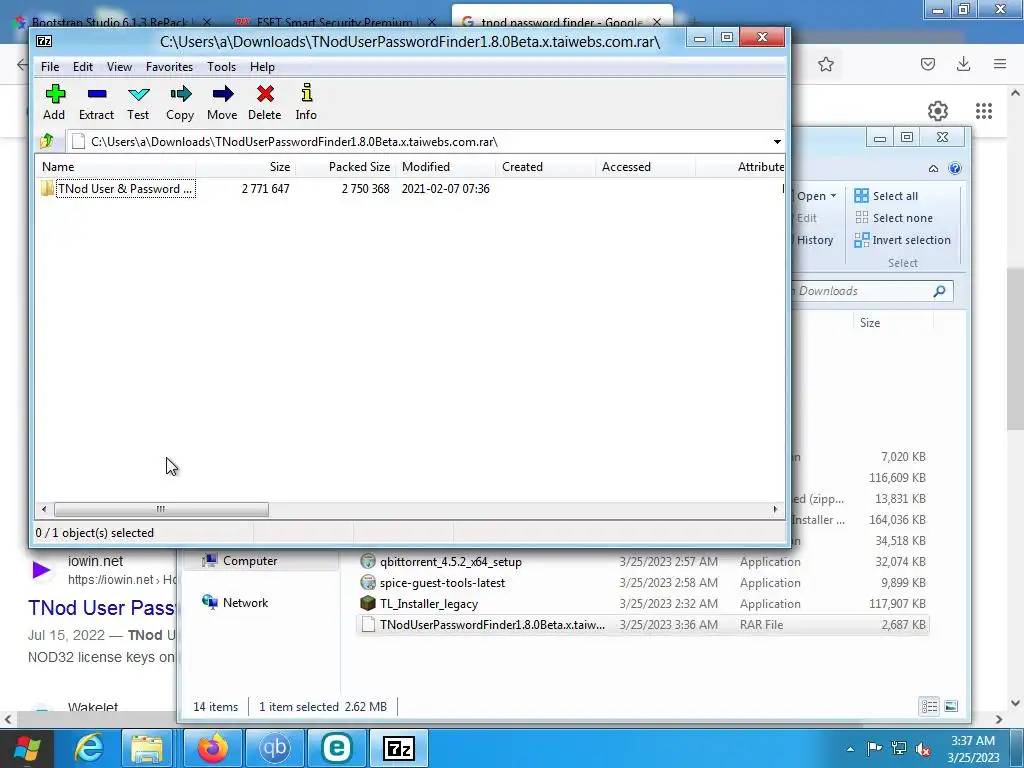Click History in Explorer ribbon
Viewport: 1024px width, 768px height.
coord(814,240)
